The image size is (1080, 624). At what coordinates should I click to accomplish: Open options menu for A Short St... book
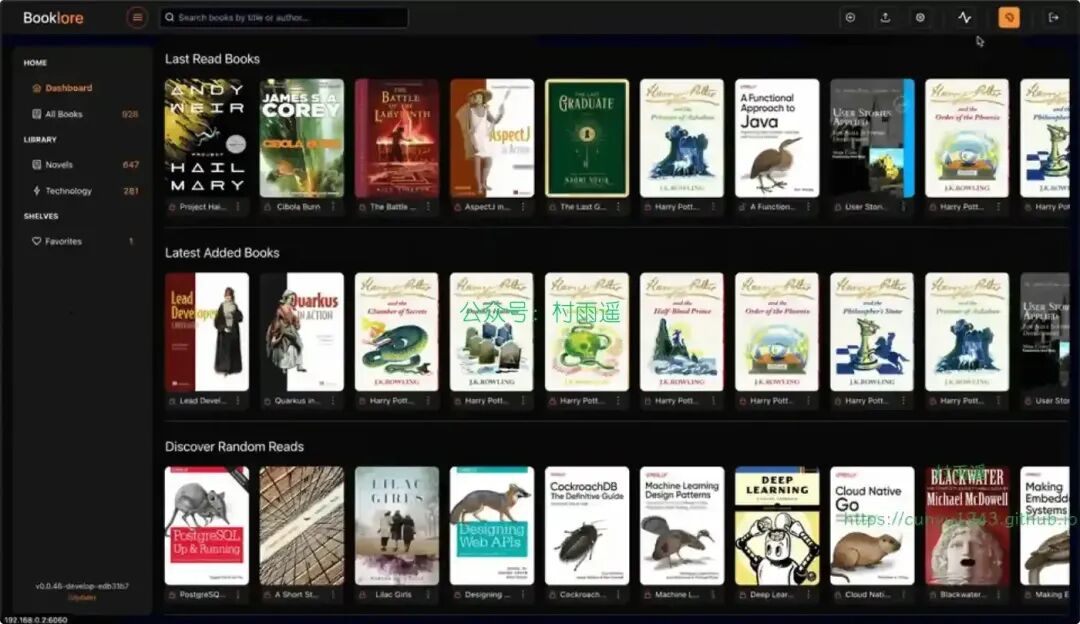pyautogui.click(x=333, y=594)
